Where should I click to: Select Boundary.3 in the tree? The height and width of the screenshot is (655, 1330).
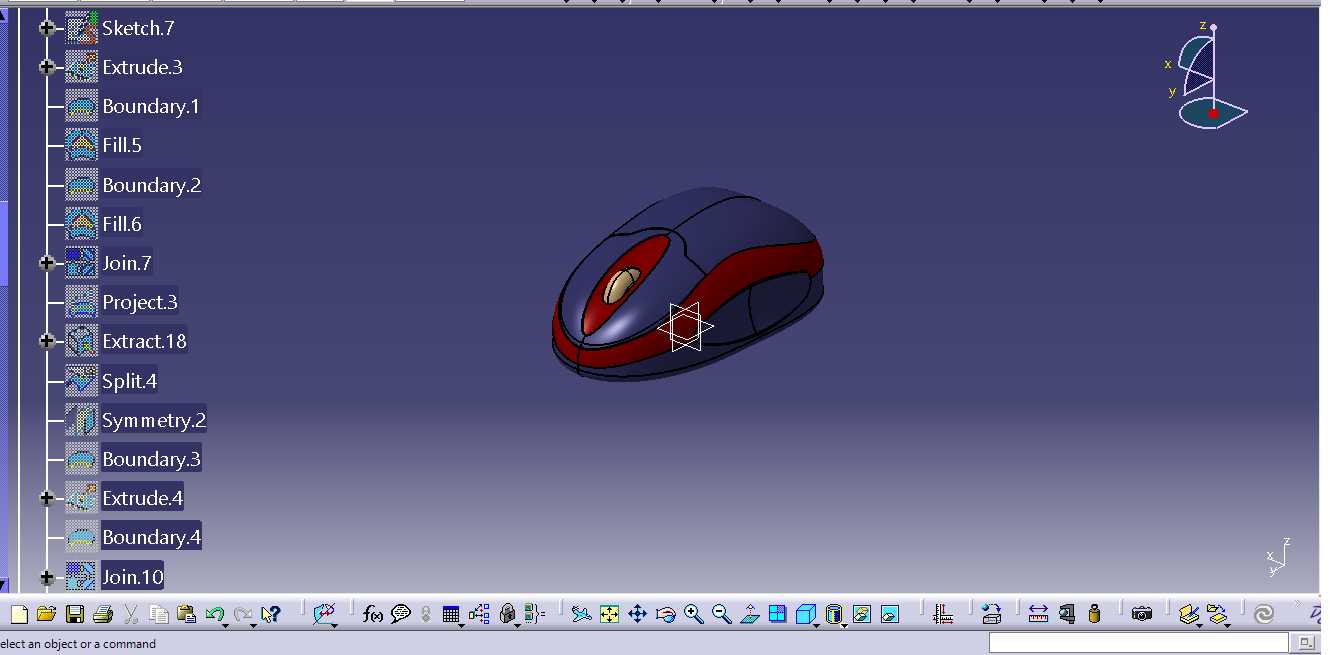[x=151, y=459]
